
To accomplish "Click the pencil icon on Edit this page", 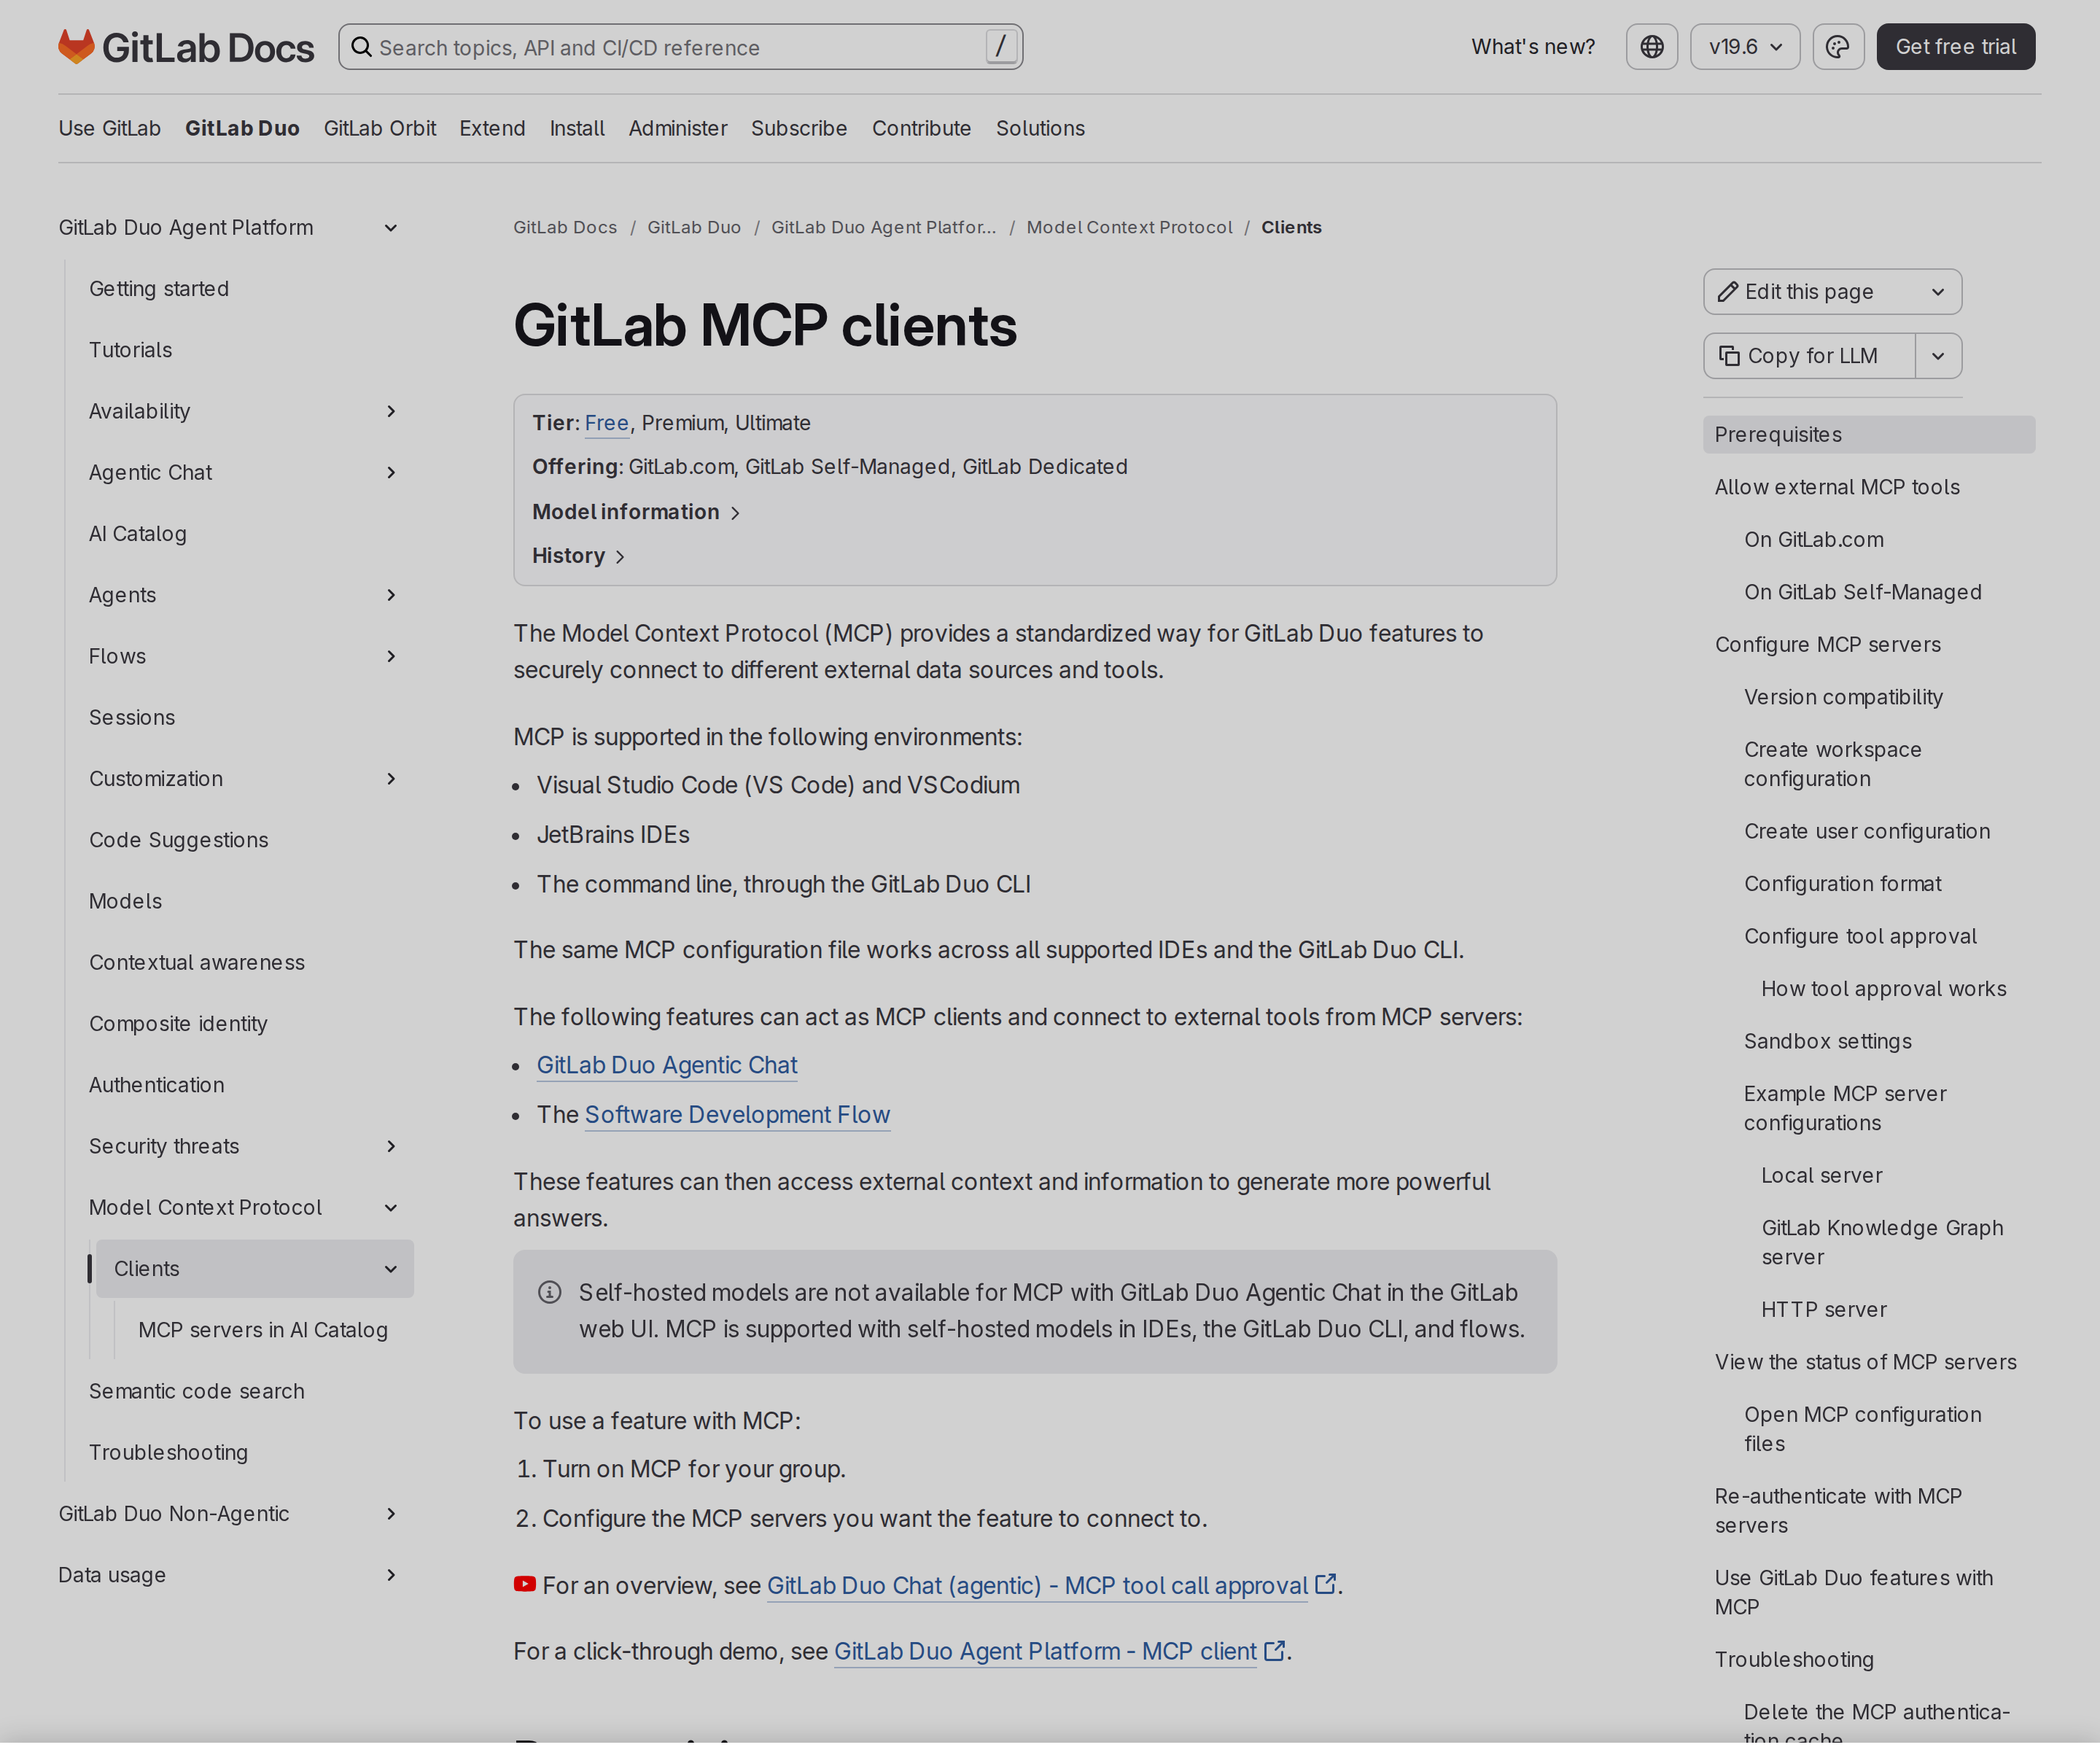I will click(1727, 292).
